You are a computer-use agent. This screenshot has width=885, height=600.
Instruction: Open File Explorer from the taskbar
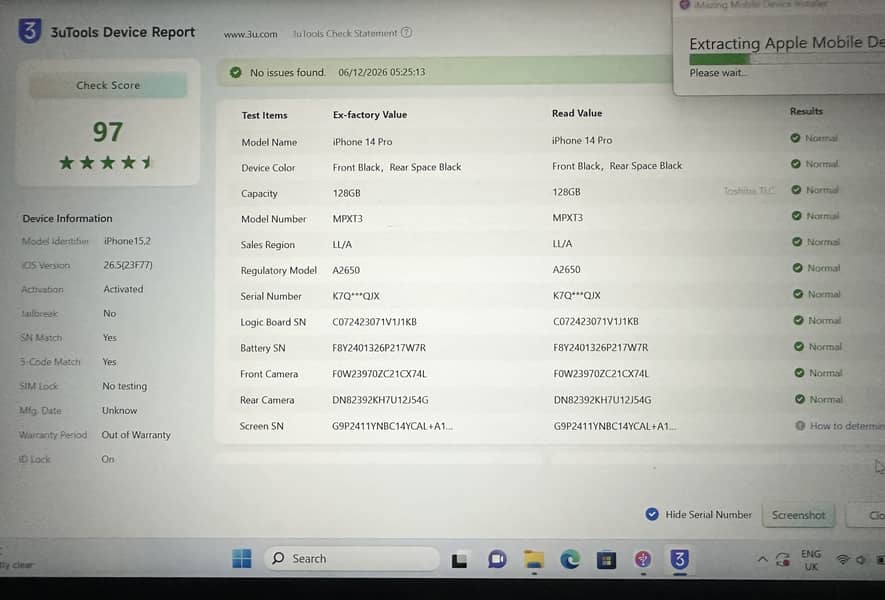coord(533,559)
